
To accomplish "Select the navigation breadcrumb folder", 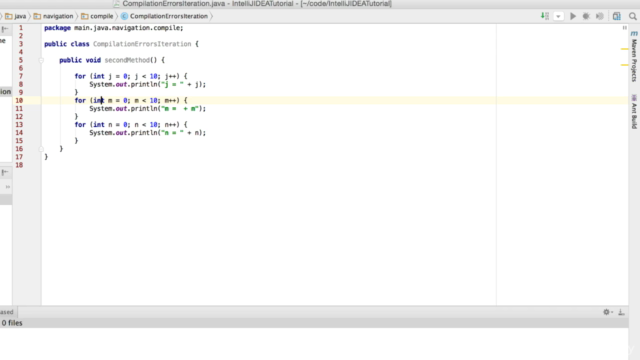I will coord(54,16).
